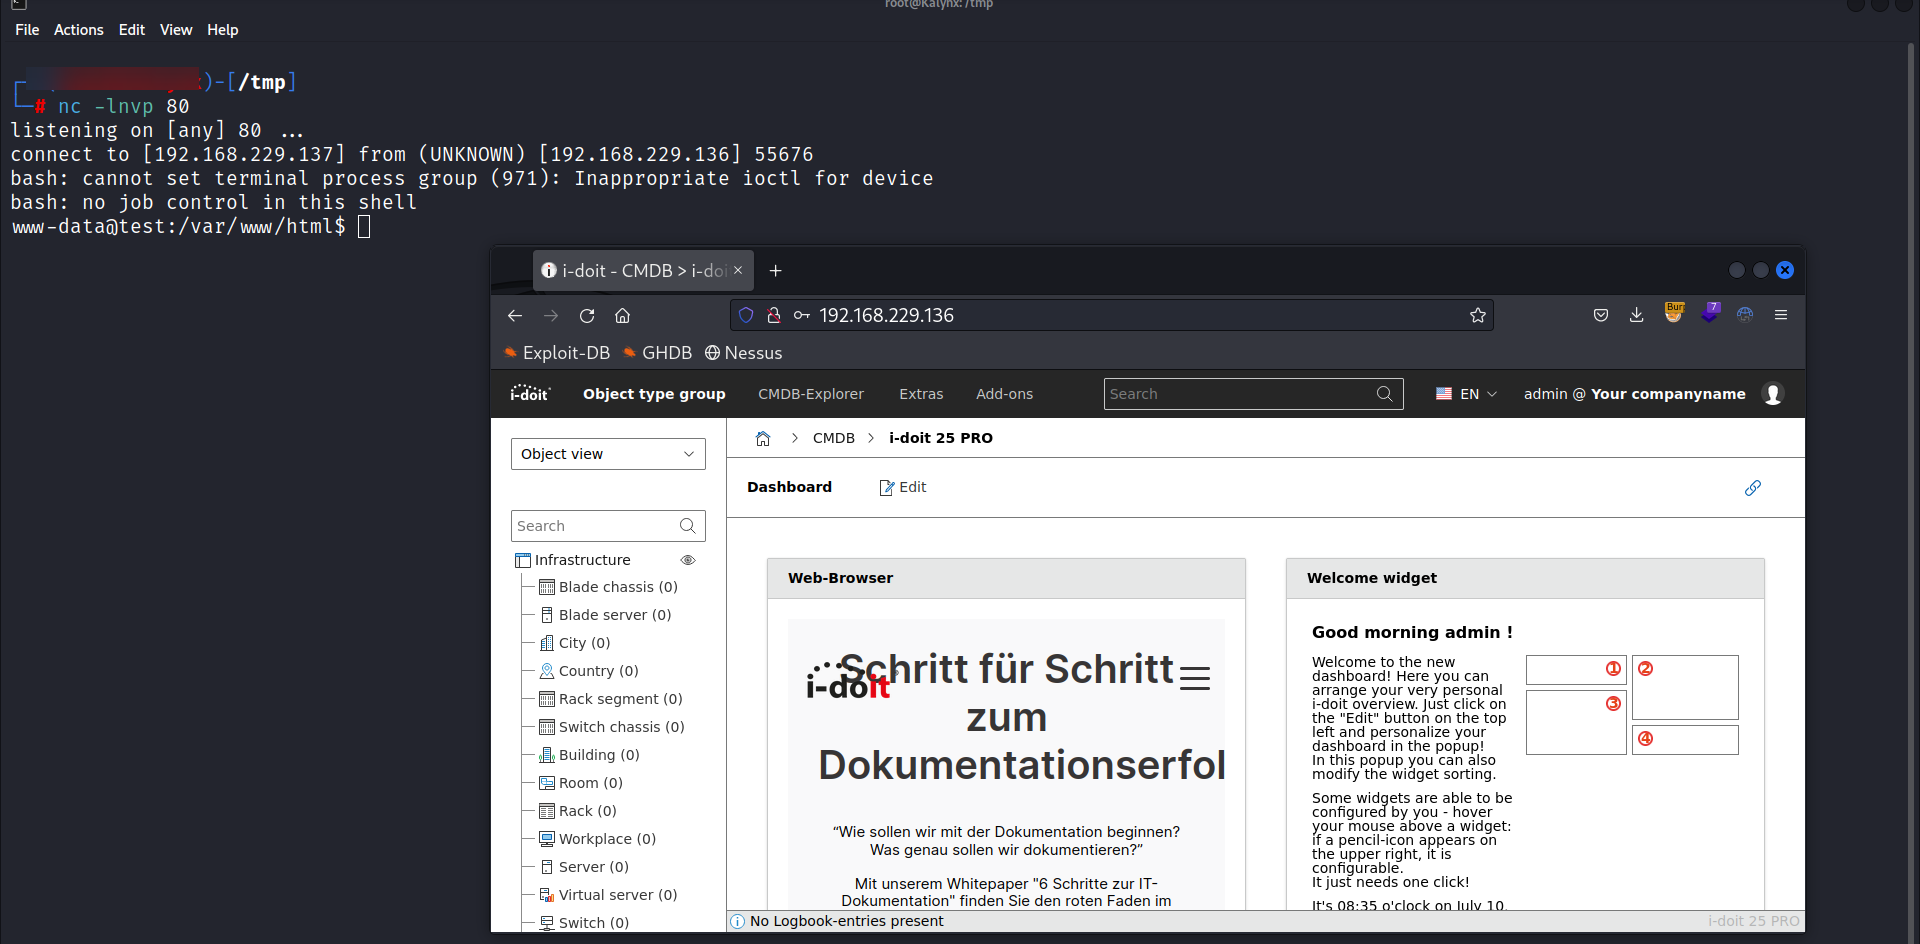1920x944 pixels.
Task: Toggle the visibility eye next to Infrastructure
Action: tap(687, 560)
